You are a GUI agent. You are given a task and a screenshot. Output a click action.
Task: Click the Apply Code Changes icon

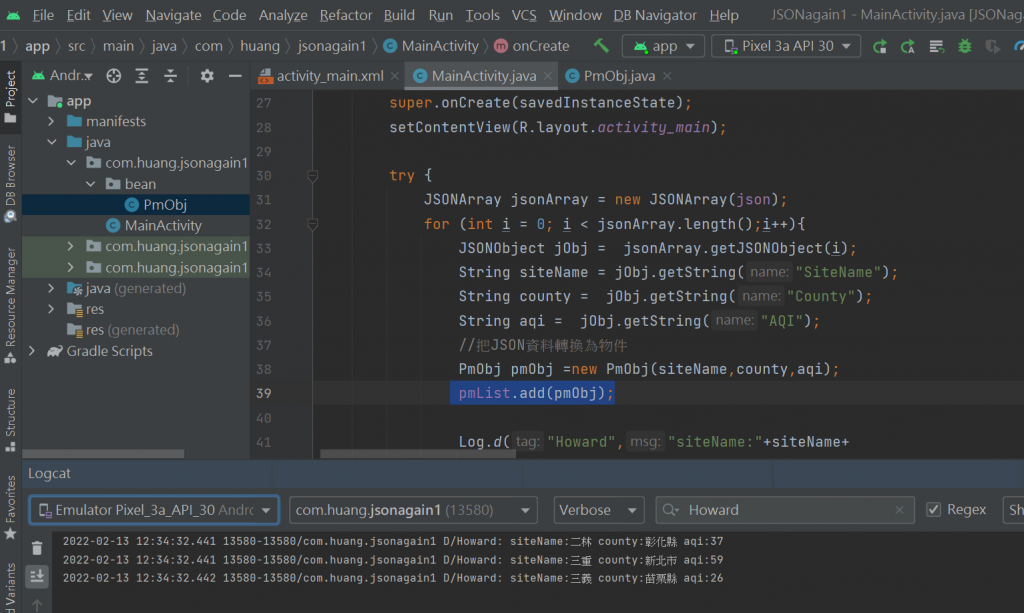pyautogui.click(x=908, y=46)
